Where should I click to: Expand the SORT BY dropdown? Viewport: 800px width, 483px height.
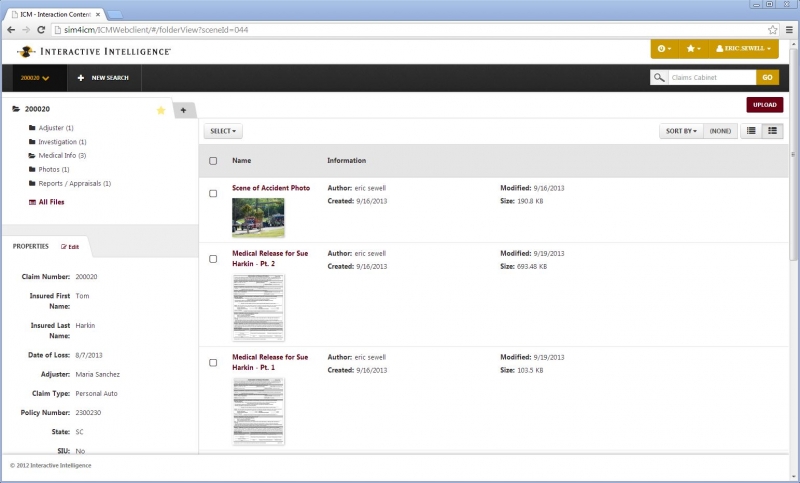click(x=680, y=131)
